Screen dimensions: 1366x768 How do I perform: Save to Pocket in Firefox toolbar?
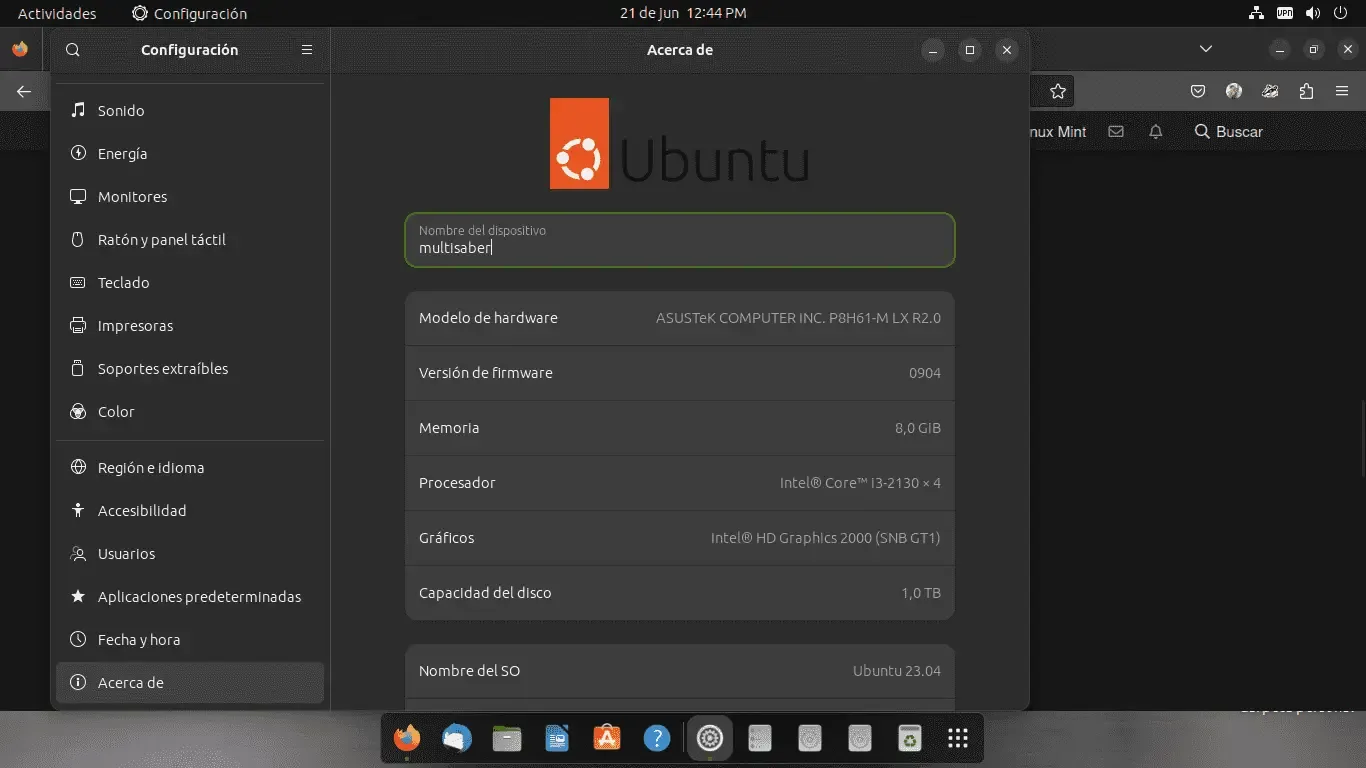pyautogui.click(x=1198, y=91)
